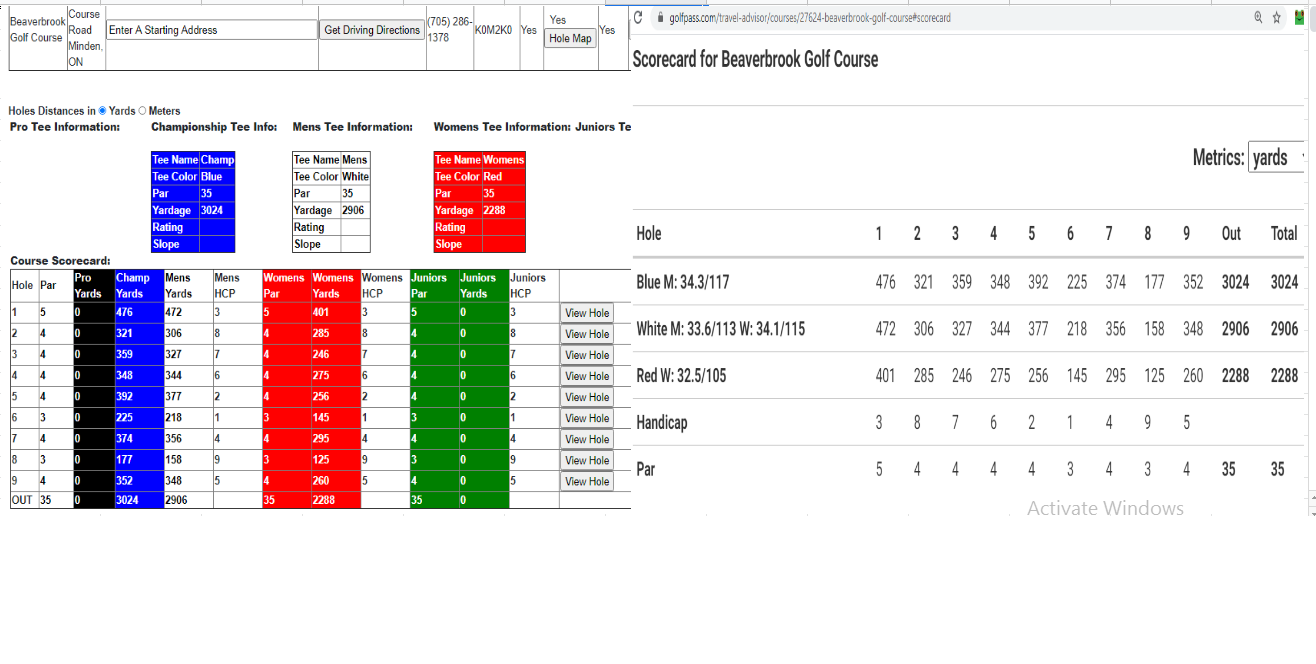
Task: Open the zoom magnifier icon in address bar
Action: 1258,18
